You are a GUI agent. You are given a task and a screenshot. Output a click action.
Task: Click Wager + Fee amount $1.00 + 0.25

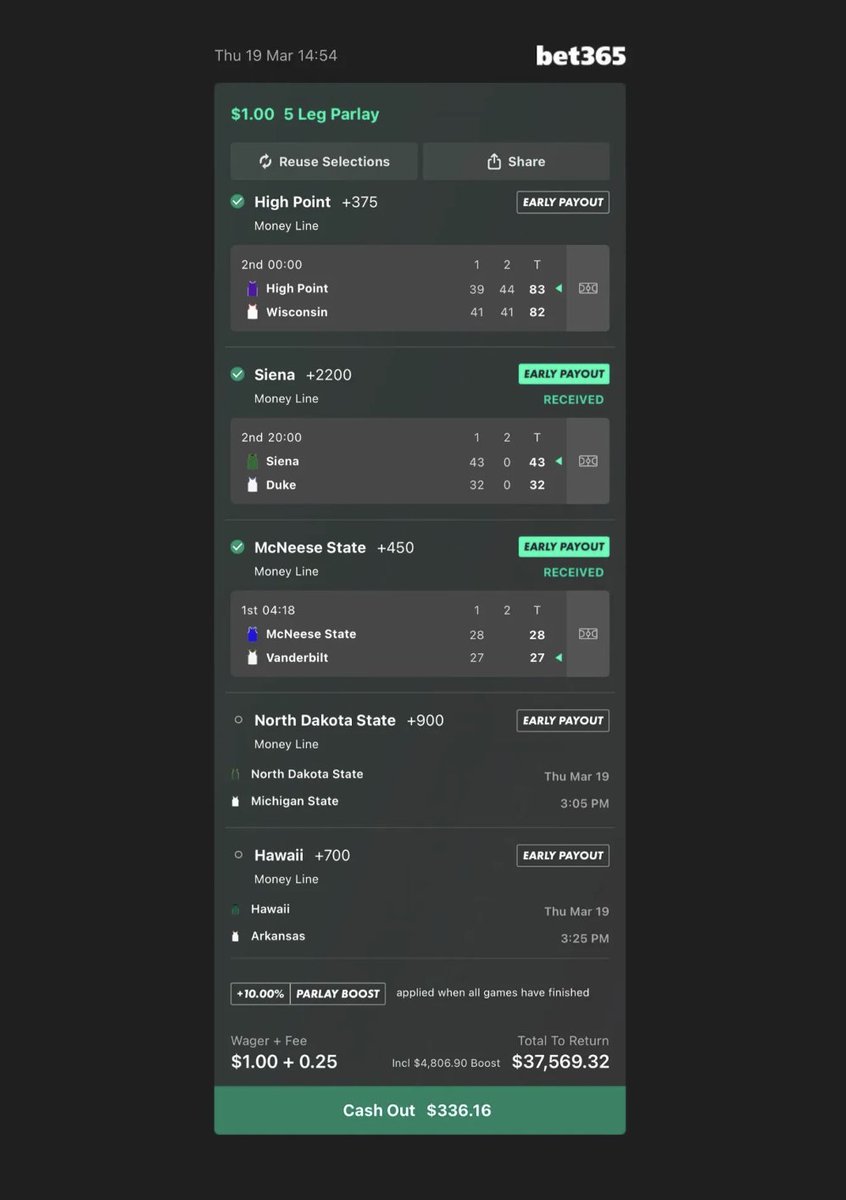(284, 1061)
